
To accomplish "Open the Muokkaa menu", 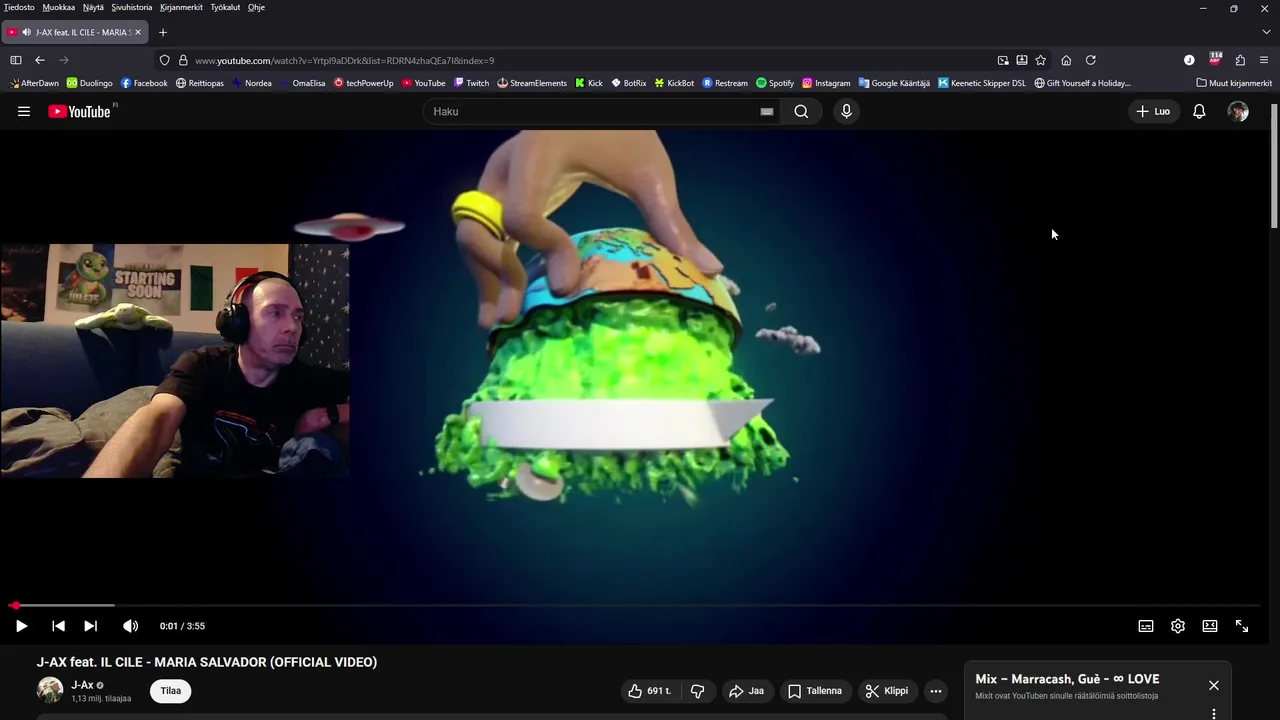I will pos(59,7).
